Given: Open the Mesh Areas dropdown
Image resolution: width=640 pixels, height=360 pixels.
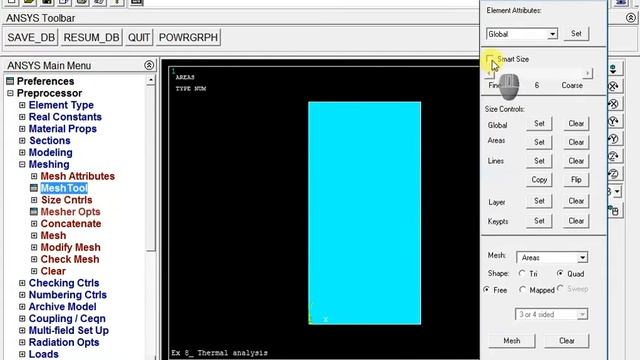Looking at the screenshot, I should 582,258.
